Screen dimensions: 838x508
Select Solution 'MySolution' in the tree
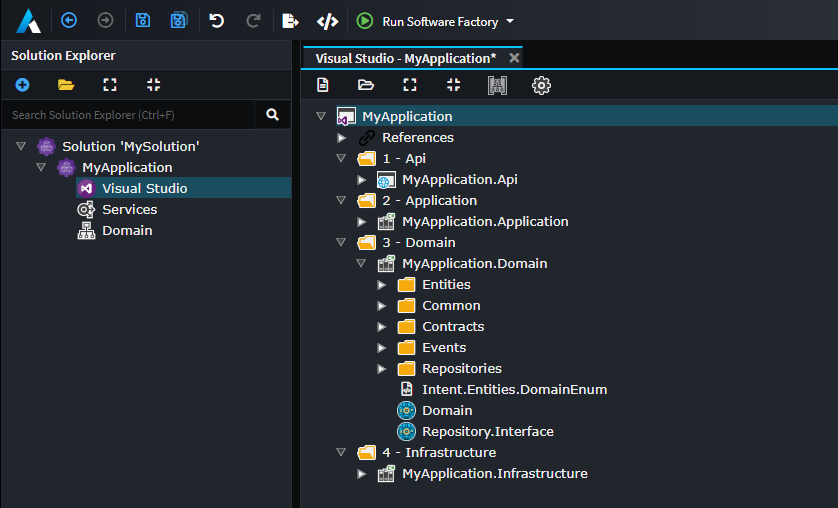(130, 146)
